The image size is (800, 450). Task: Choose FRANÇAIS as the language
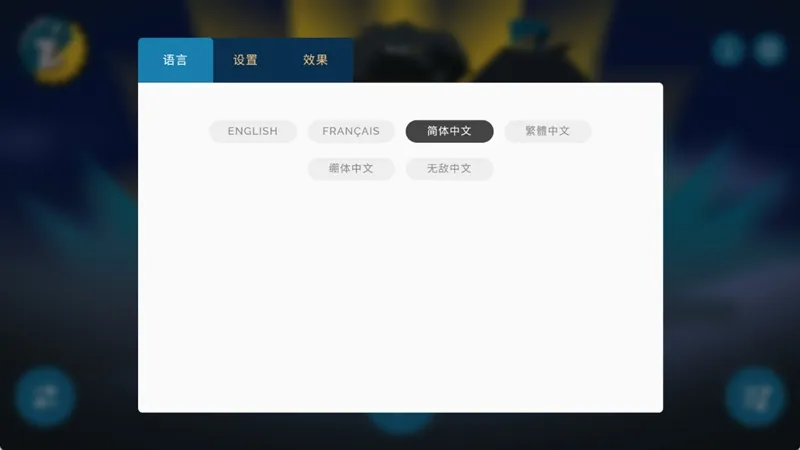click(351, 131)
